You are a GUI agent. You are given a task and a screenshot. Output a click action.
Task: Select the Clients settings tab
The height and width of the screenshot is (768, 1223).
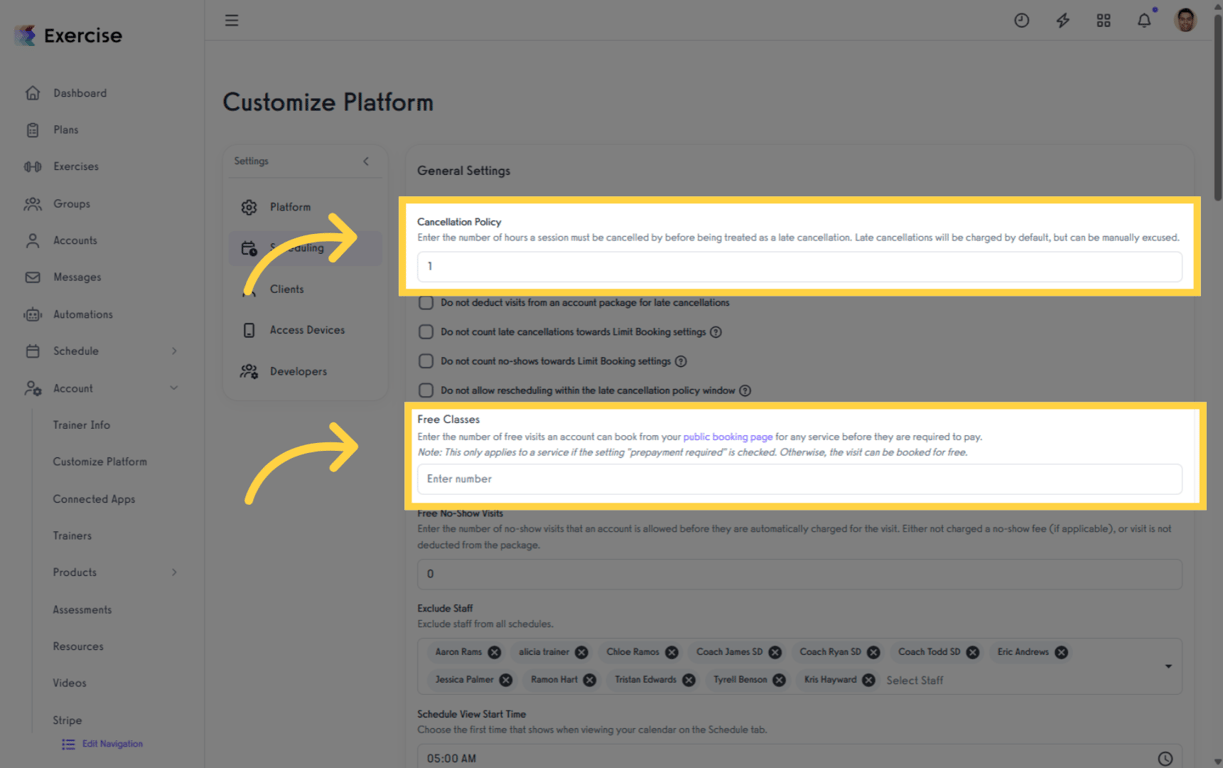305,289
